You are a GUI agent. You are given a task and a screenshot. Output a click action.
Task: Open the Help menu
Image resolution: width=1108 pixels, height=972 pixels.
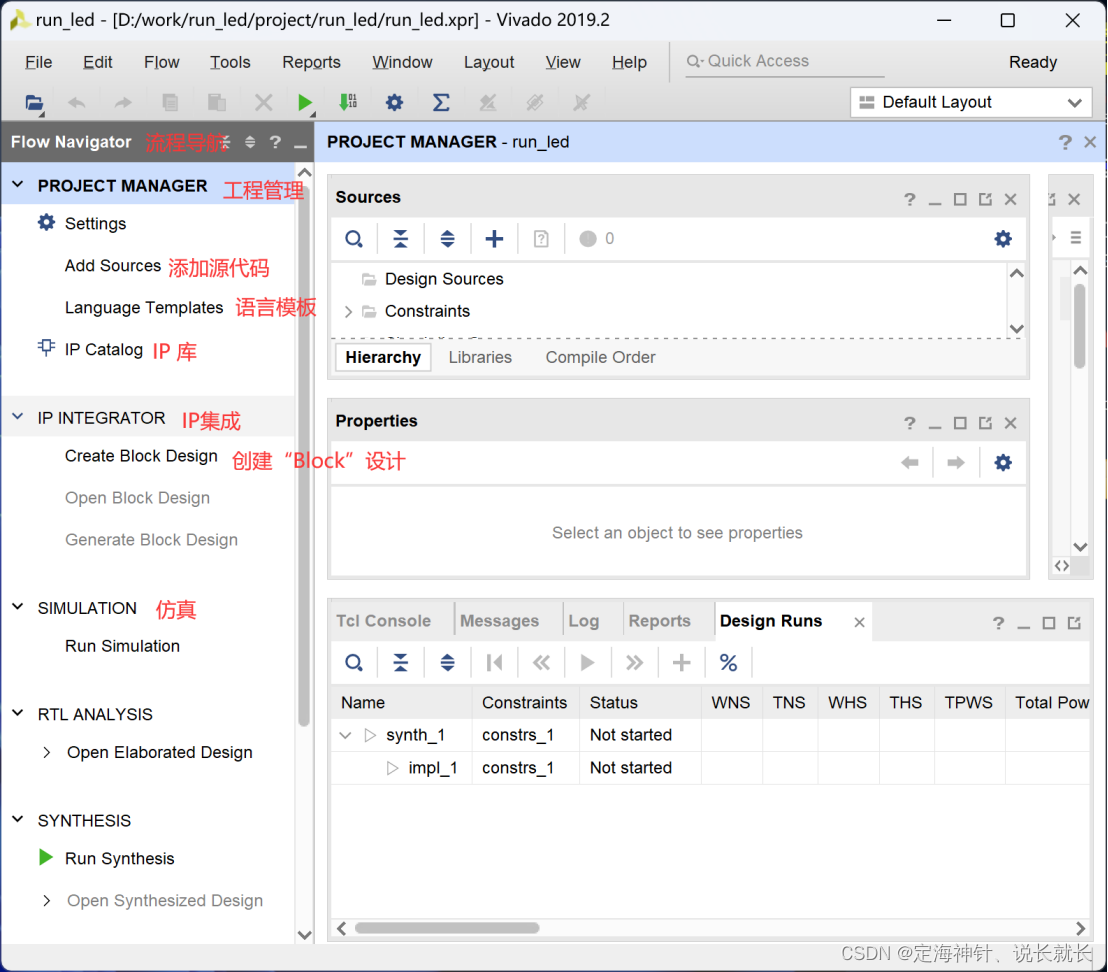(629, 62)
